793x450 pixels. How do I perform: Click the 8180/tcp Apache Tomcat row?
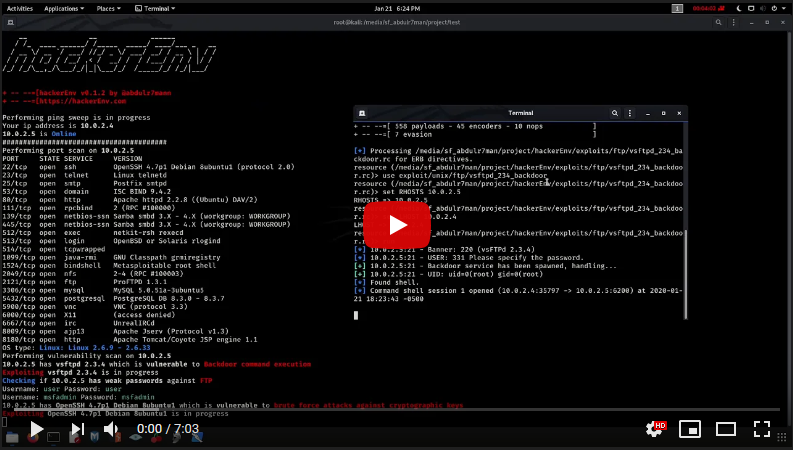[x=129, y=340]
